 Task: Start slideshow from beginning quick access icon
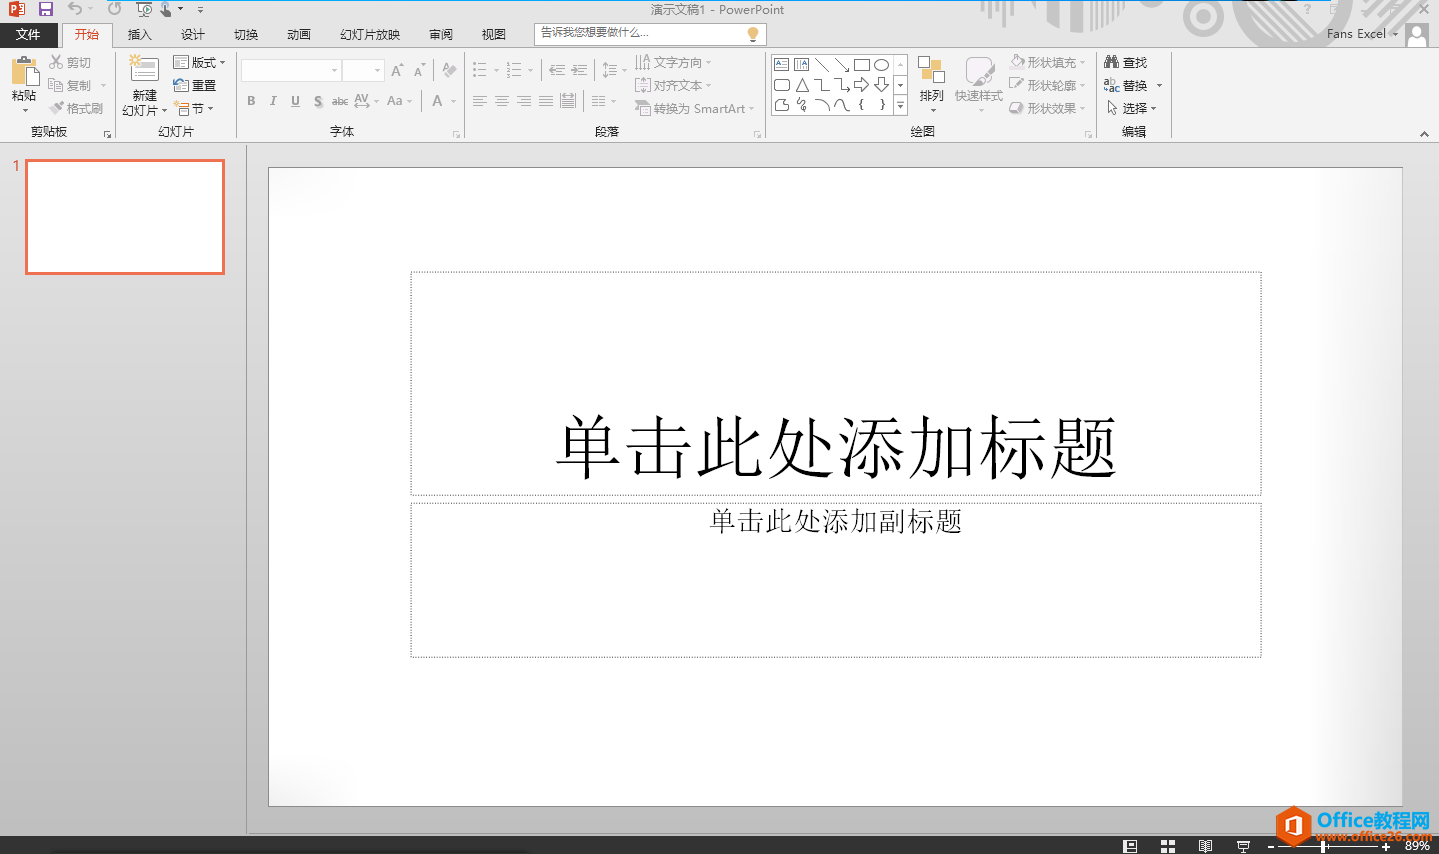[x=144, y=9]
